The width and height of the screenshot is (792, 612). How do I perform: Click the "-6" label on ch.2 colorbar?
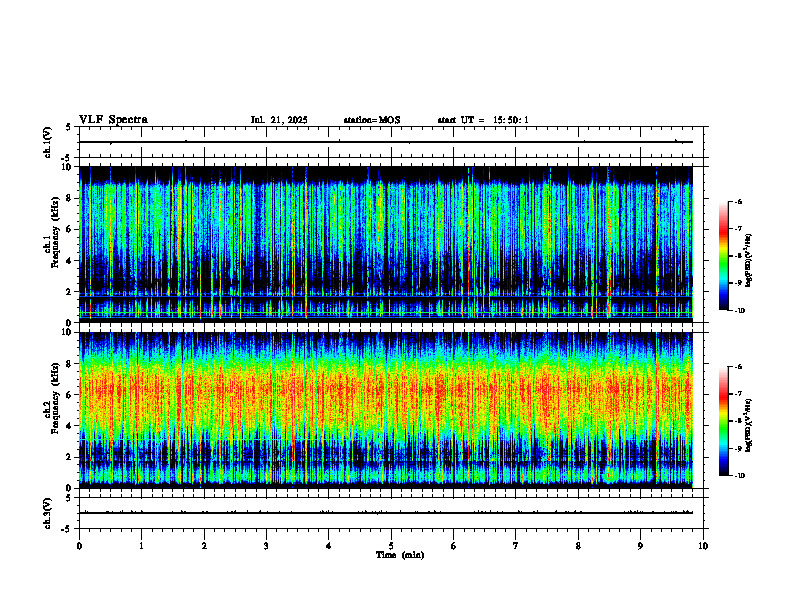(738, 367)
